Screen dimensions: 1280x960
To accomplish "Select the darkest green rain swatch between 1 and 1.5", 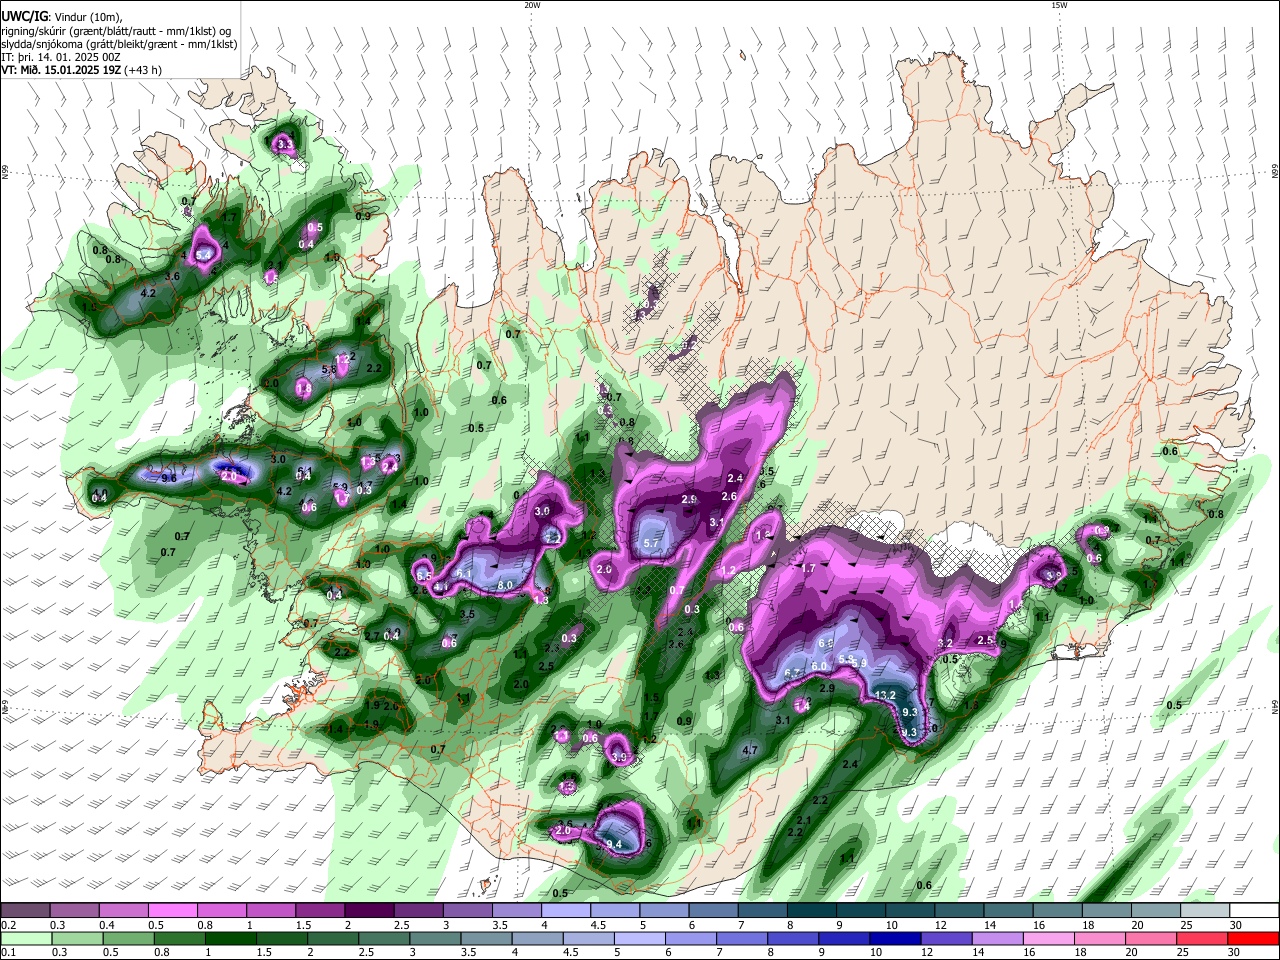I will (230, 938).
